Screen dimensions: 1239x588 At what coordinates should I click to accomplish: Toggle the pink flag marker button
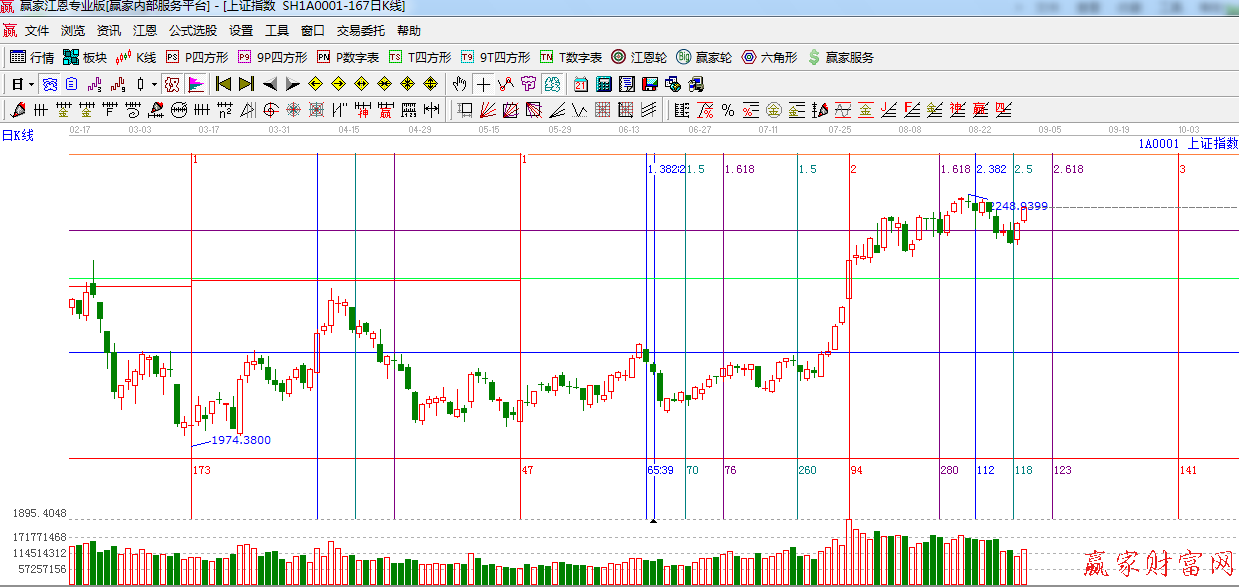tap(196, 84)
